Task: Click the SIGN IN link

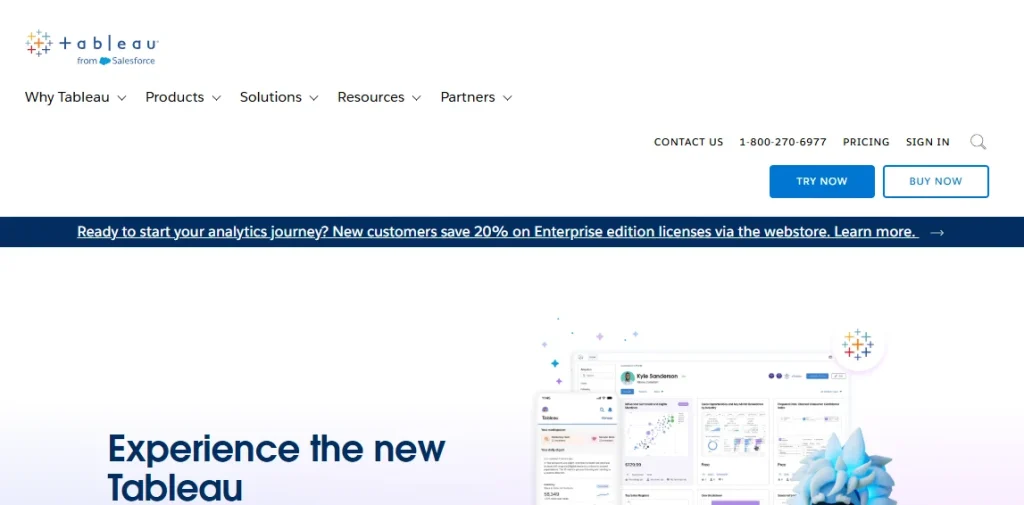Action: point(927,142)
